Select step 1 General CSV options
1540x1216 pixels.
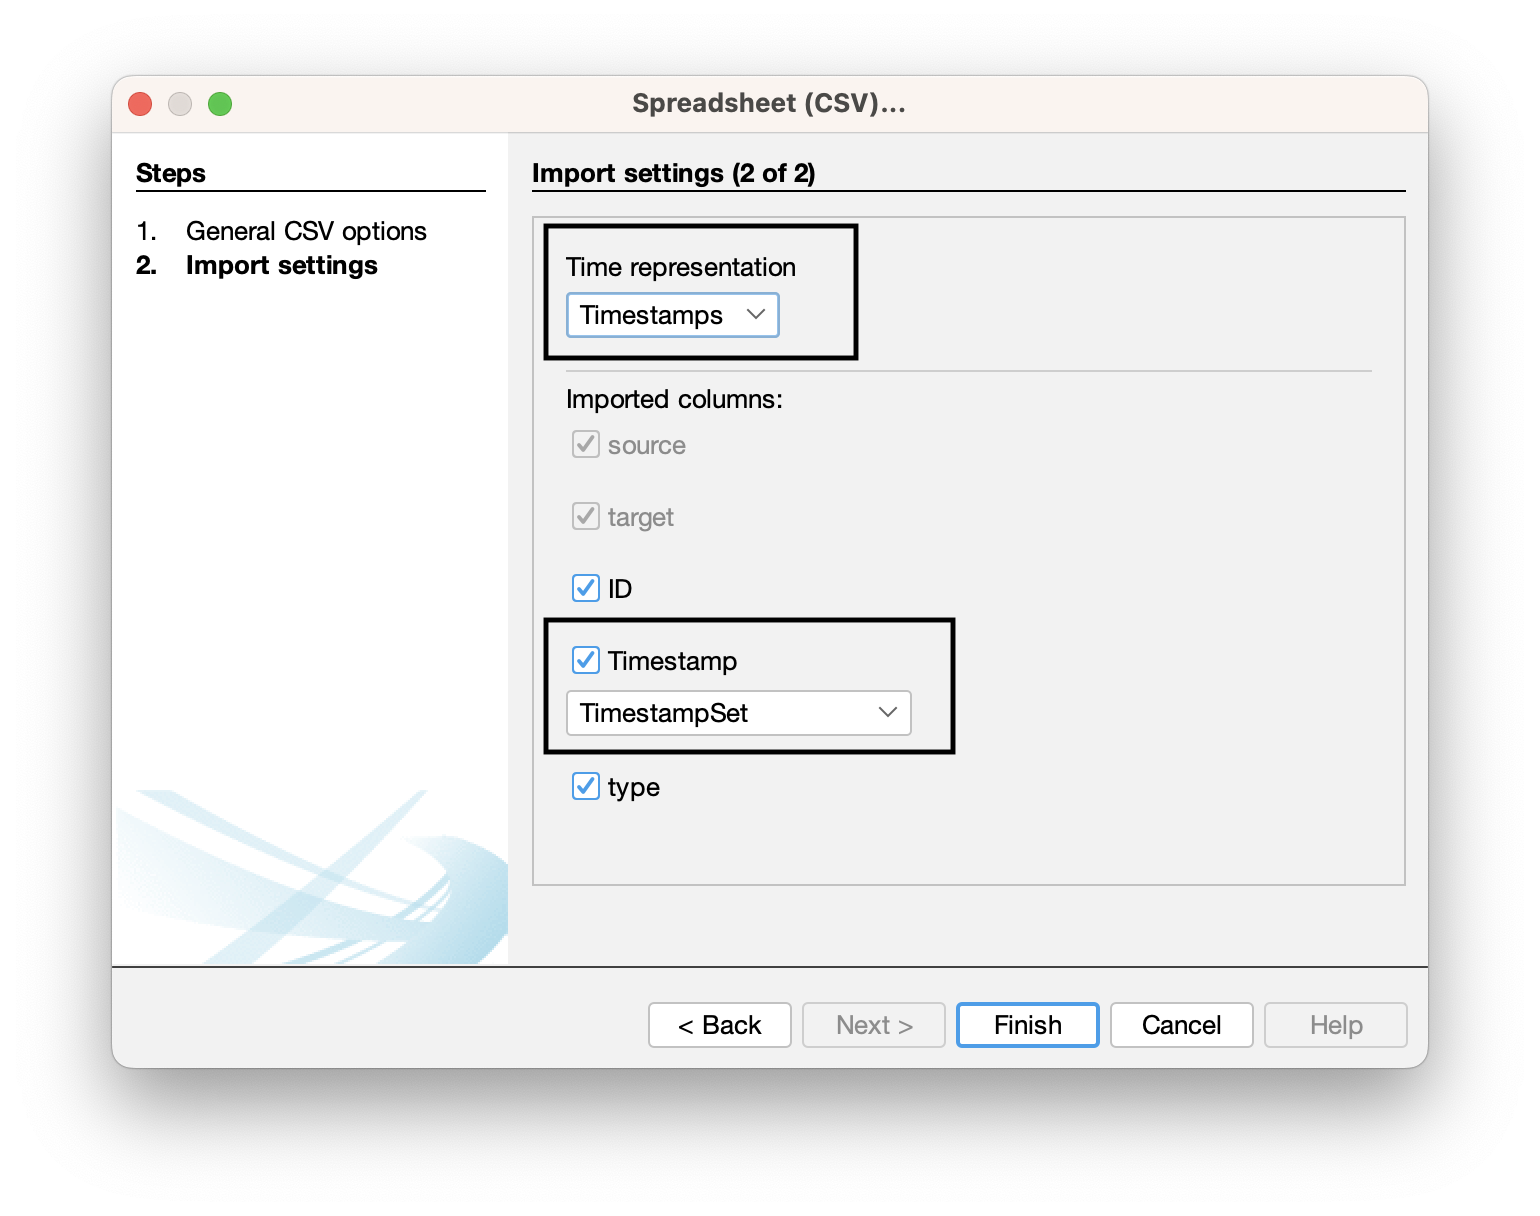(305, 231)
